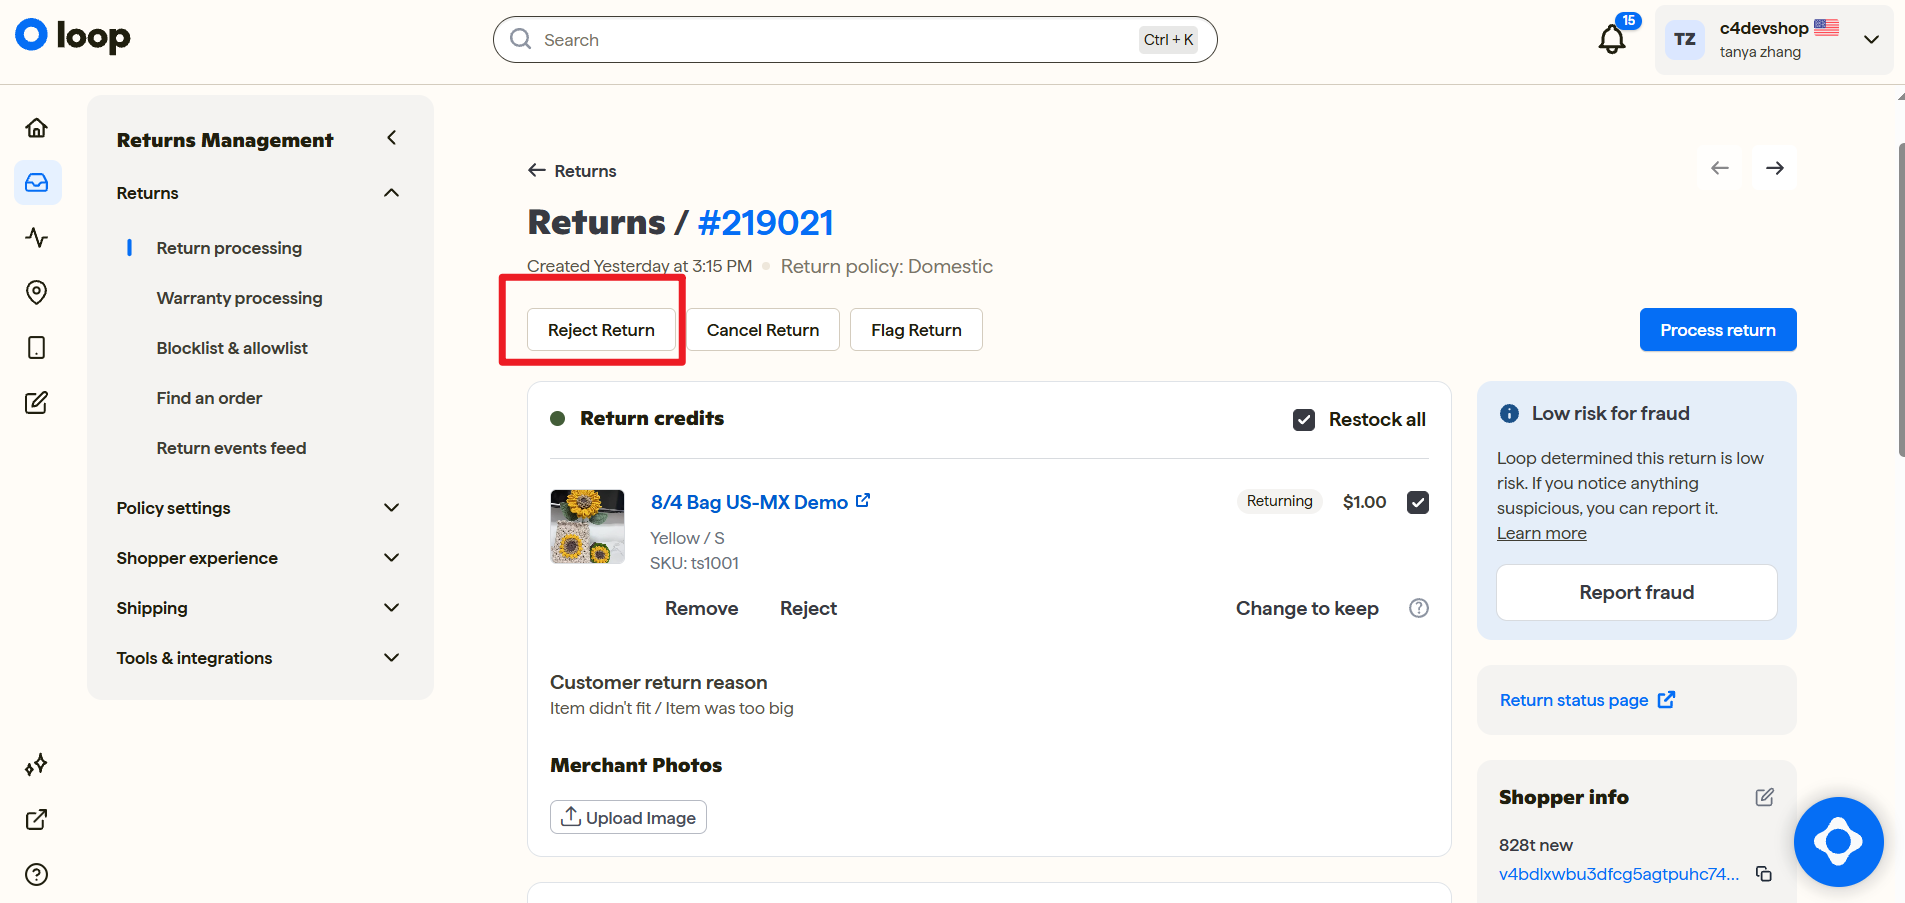Image resolution: width=1905 pixels, height=903 pixels.
Task: Toggle restock checkbox for 8/4 Bag item
Action: [x=1418, y=502]
